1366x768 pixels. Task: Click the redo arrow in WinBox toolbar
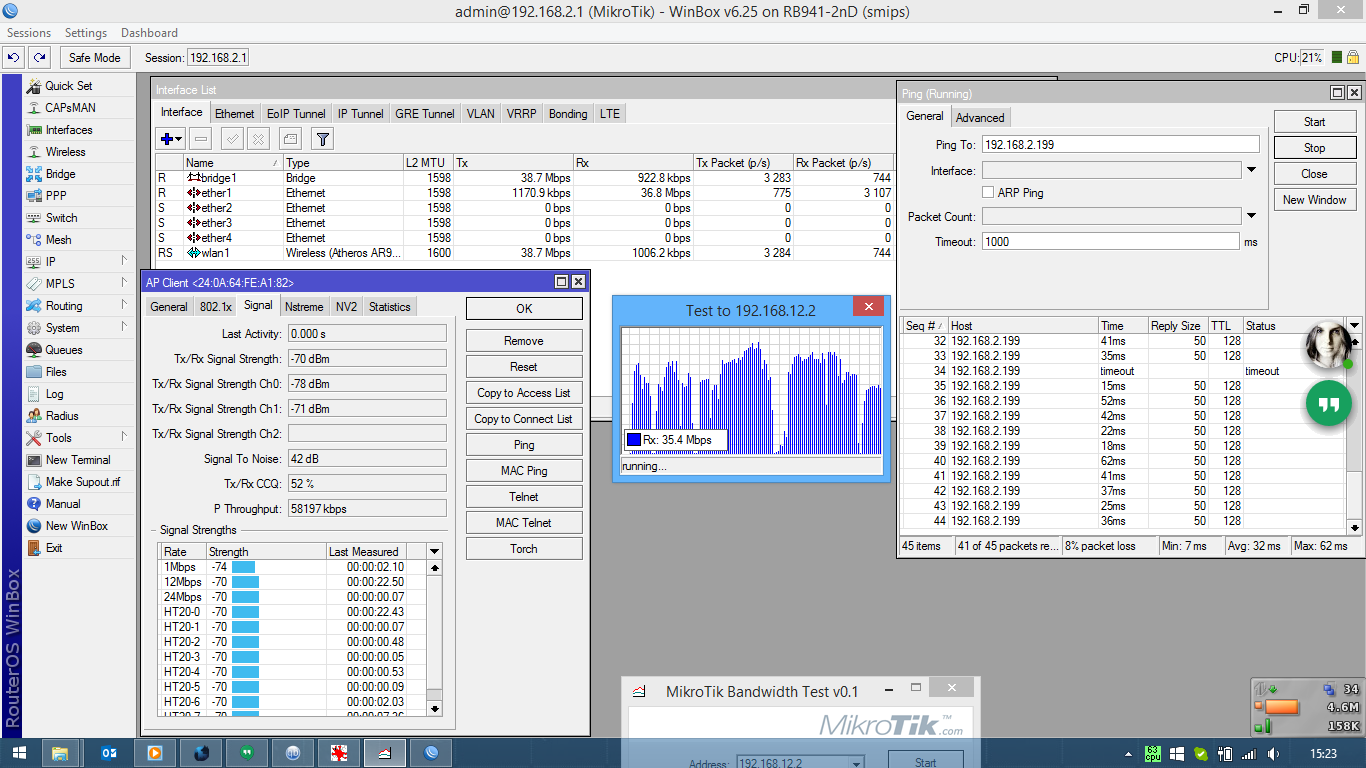click(x=39, y=58)
